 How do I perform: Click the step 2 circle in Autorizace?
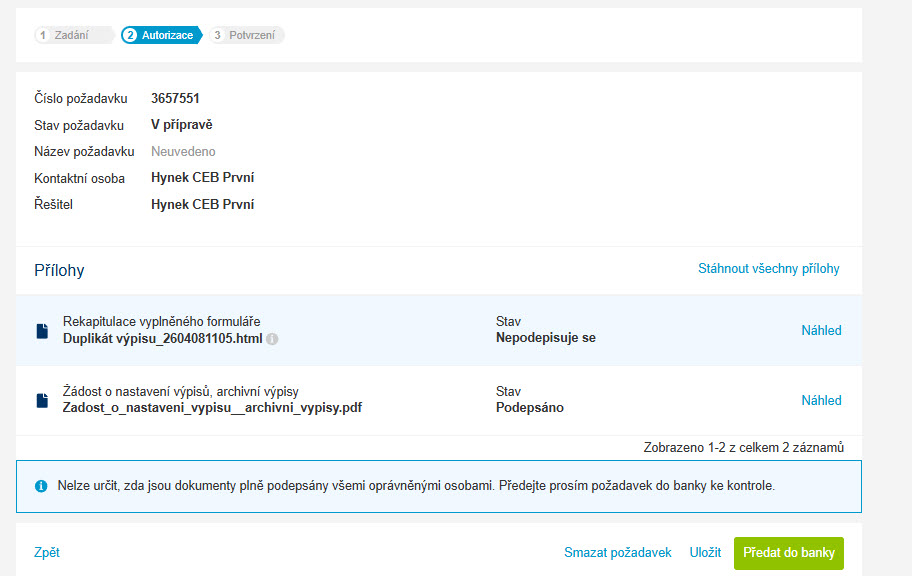130,35
